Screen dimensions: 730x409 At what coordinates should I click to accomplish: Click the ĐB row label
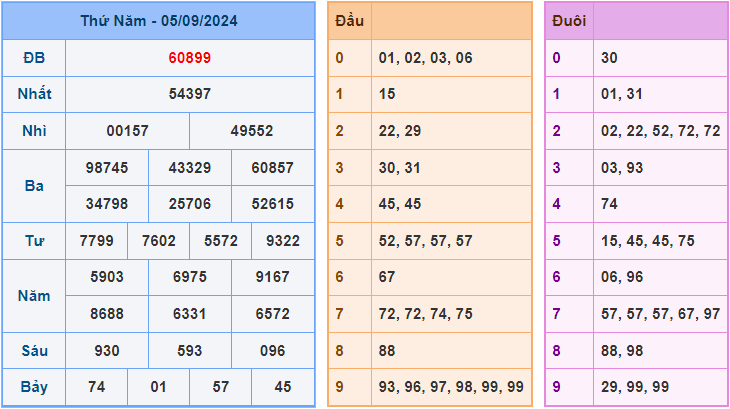34,58
